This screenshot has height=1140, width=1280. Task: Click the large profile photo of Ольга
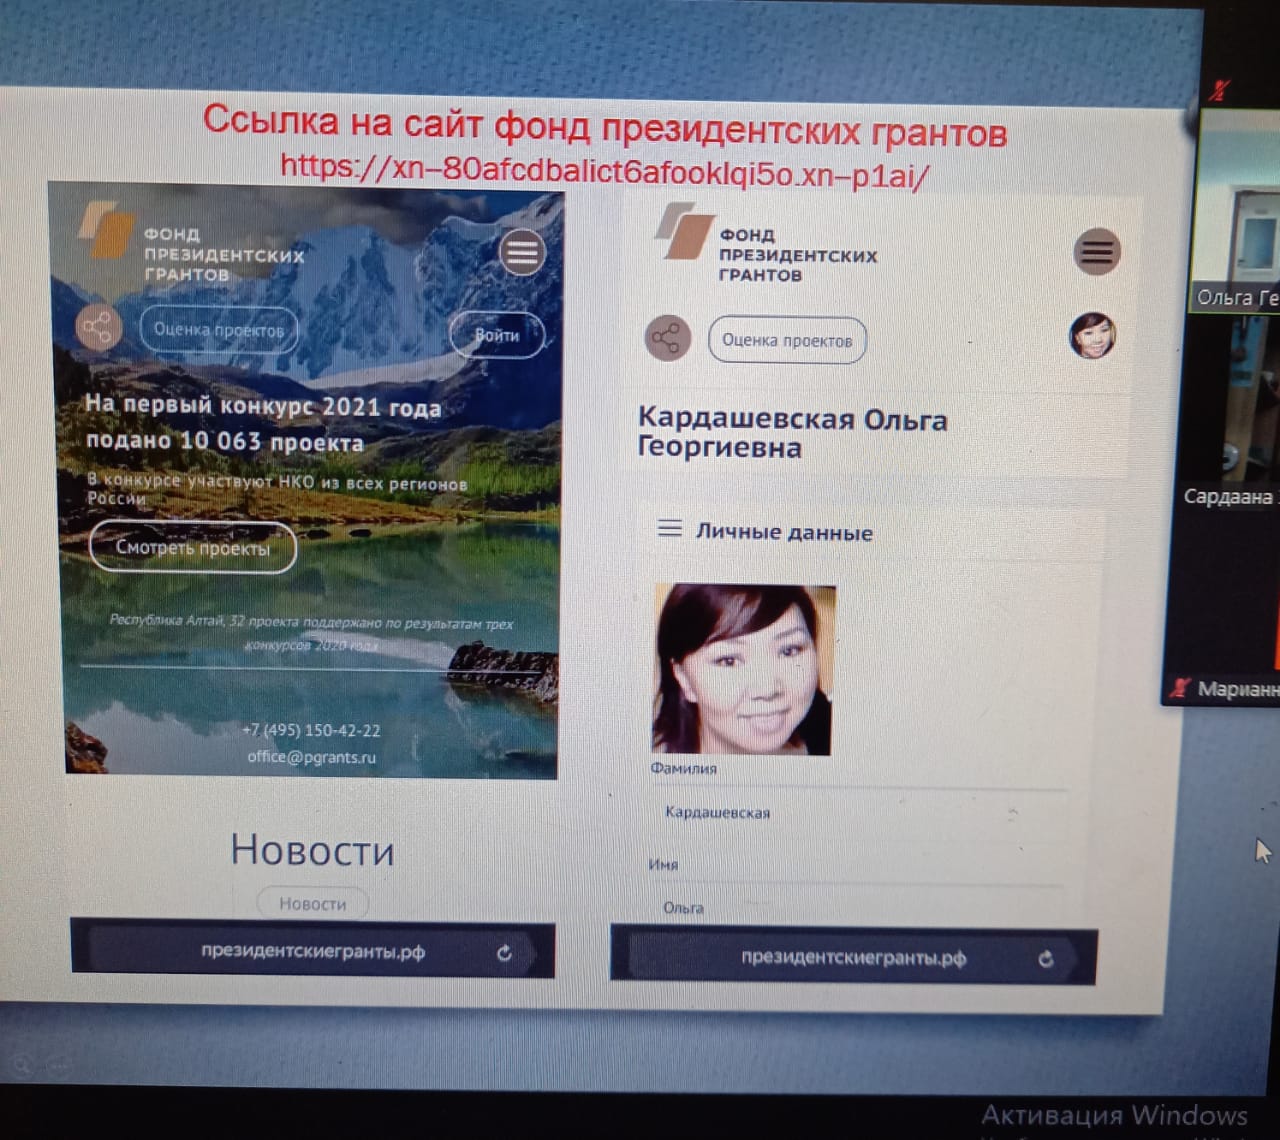click(743, 669)
